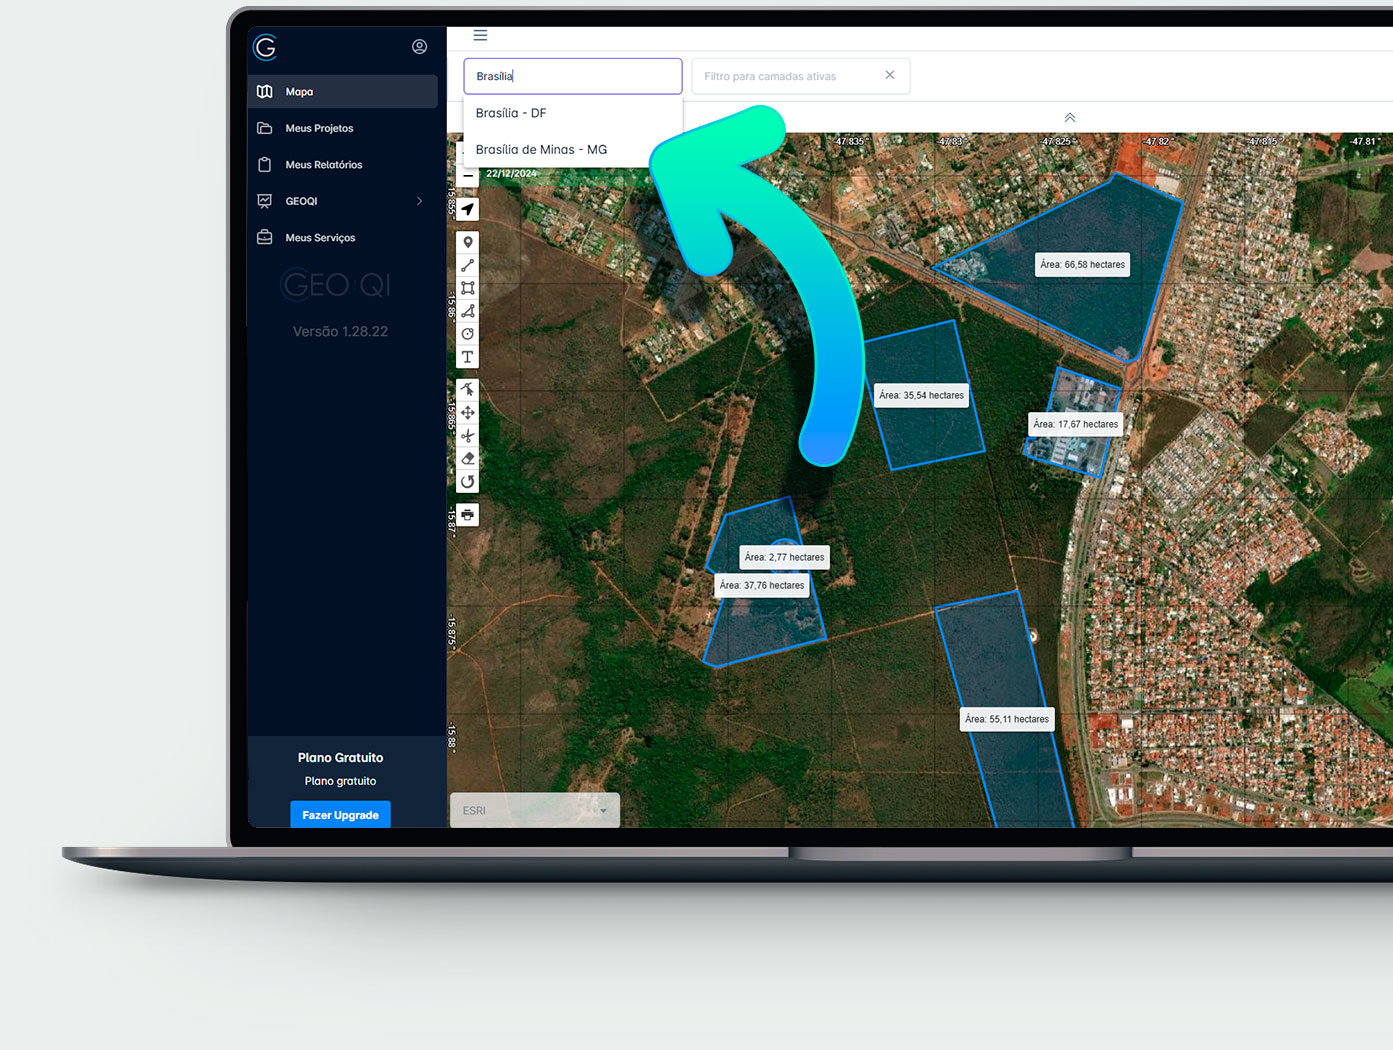1393x1050 pixels.
Task: Click the Área: 37,76 hectares label
Action: [762, 585]
